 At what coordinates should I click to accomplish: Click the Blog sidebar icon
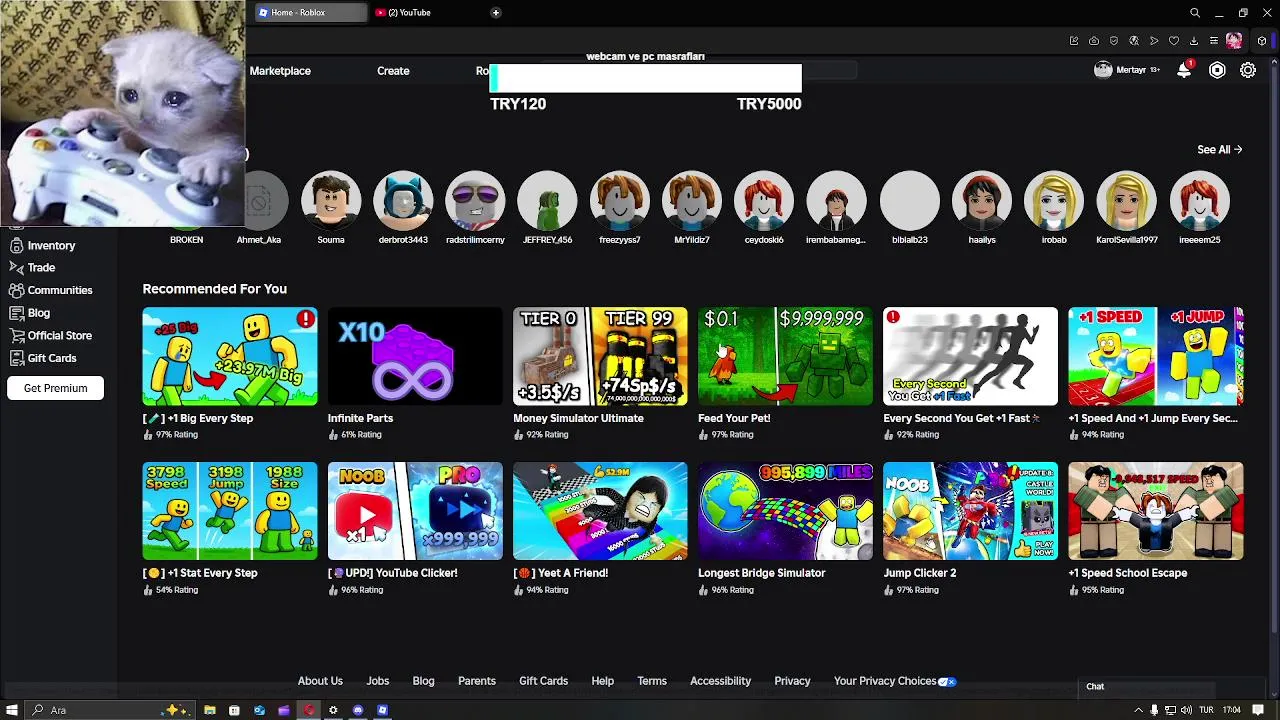(16, 312)
